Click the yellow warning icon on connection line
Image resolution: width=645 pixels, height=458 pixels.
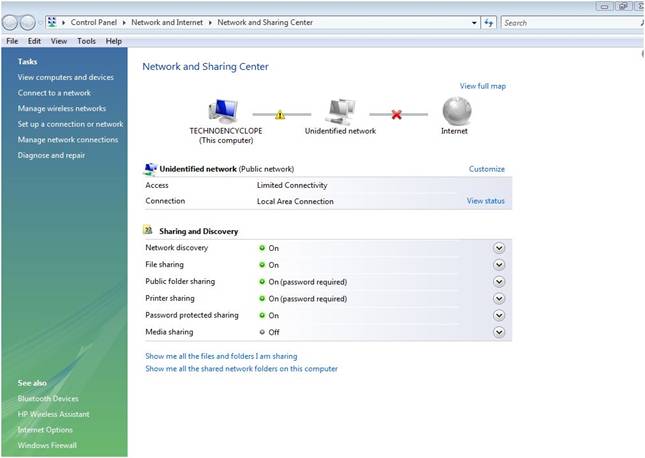click(x=280, y=114)
